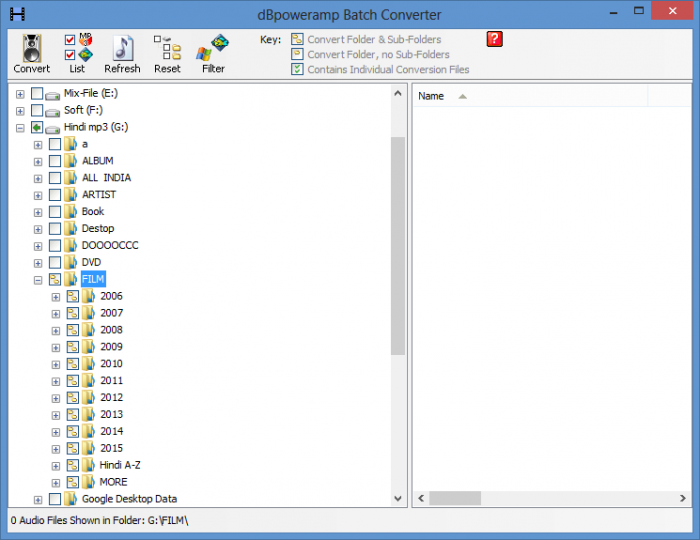
Task: Click the Google Desktop Data folder icon
Action: (x=71, y=499)
